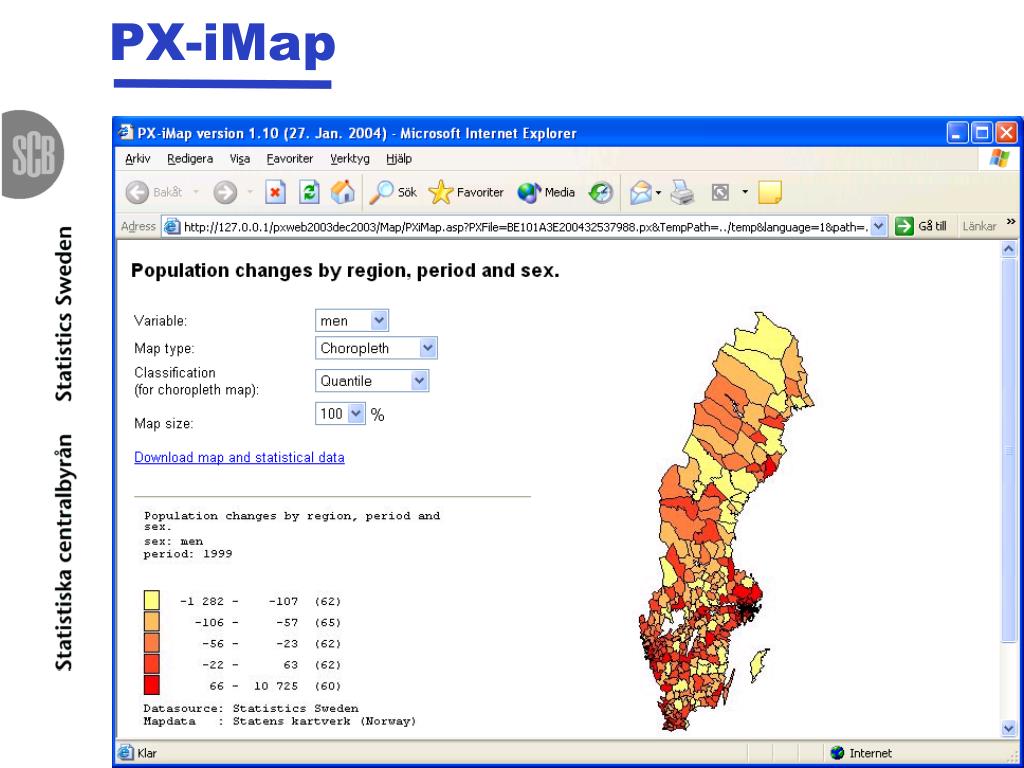This screenshot has height=768, width=1024.
Task: Click legend text 'sex: men'
Action: point(173,541)
